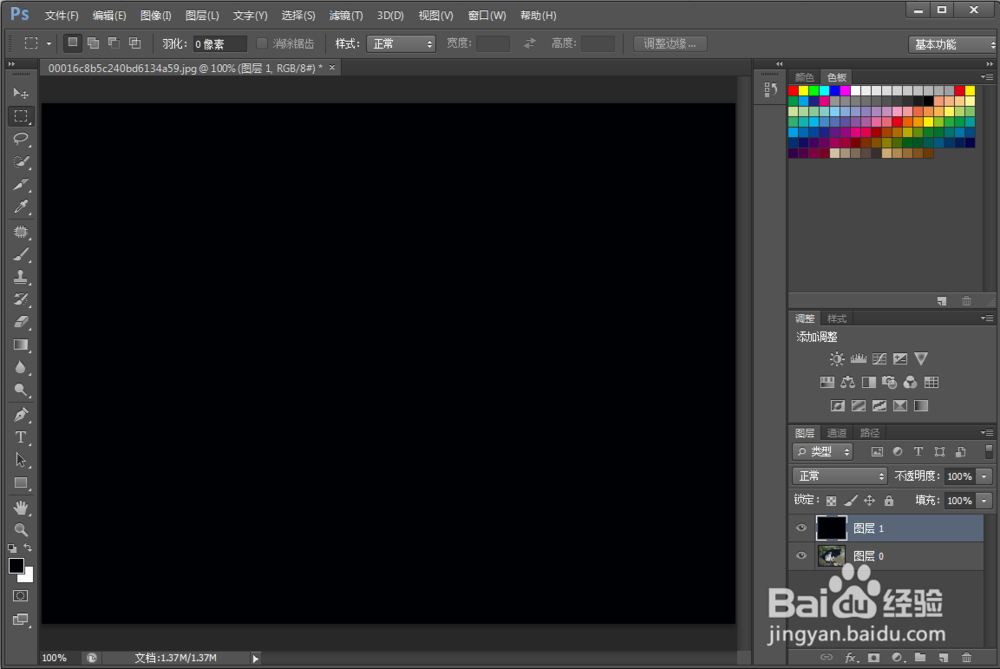This screenshot has width=1000, height=669.
Task: Click the 羽化 feather input field
Action: tap(220, 44)
